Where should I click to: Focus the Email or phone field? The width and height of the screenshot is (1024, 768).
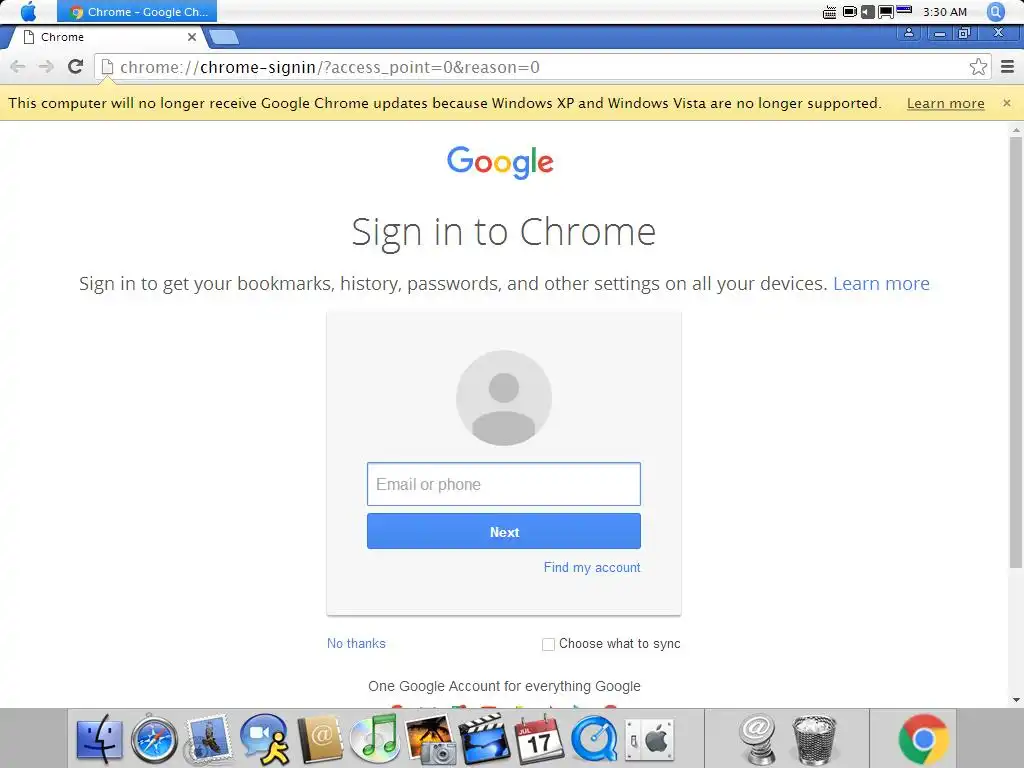(x=504, y=484)
